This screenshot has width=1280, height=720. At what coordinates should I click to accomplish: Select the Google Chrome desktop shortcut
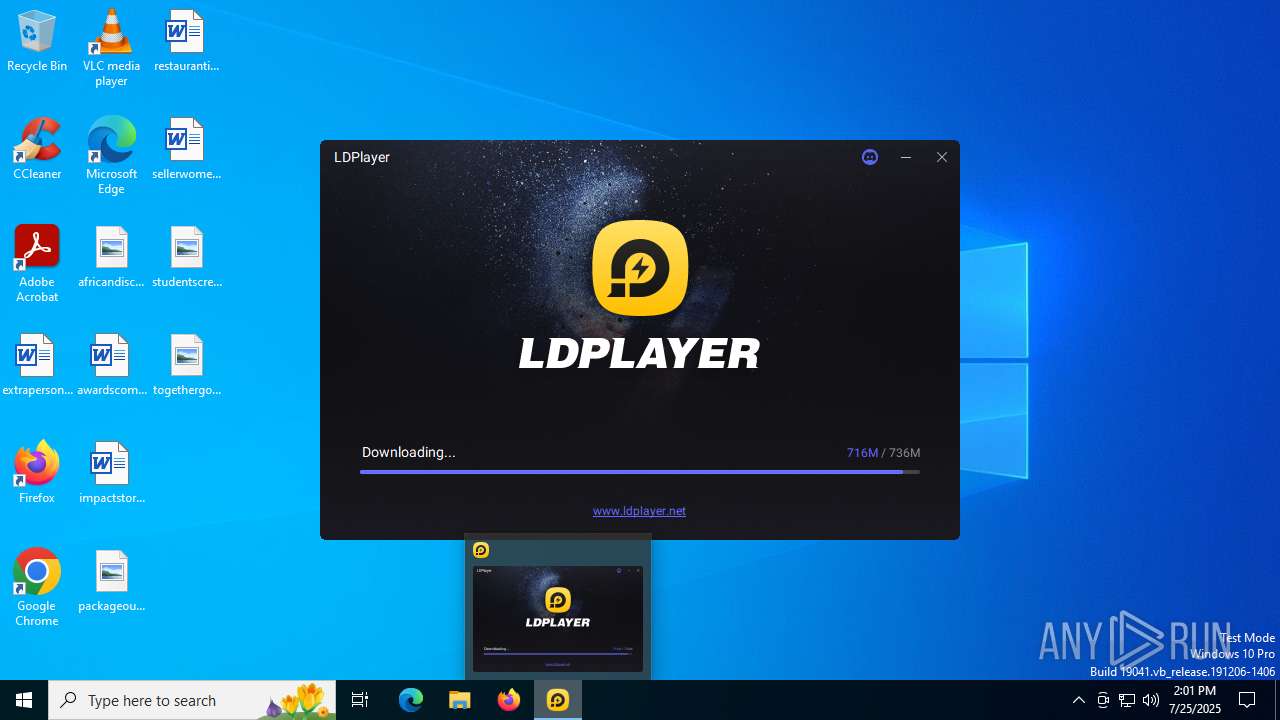click(37, 588)
